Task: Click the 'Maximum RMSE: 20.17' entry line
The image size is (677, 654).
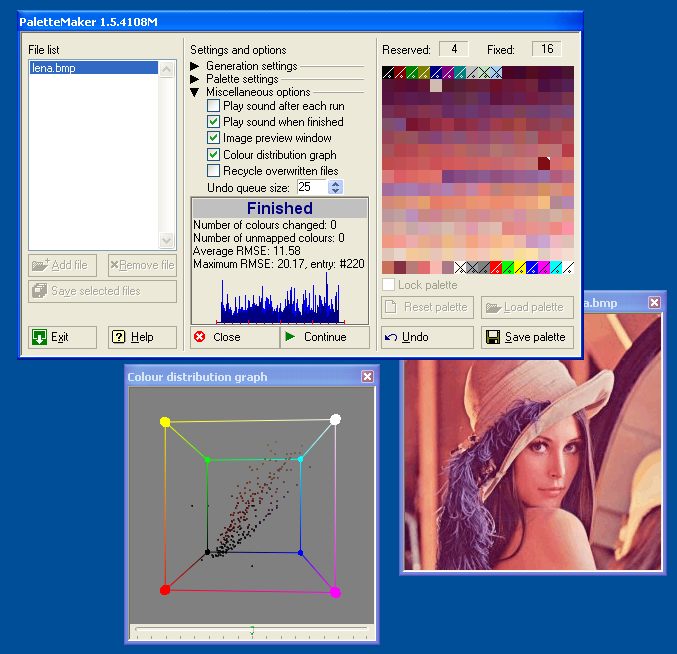Action: coord(279,264)
